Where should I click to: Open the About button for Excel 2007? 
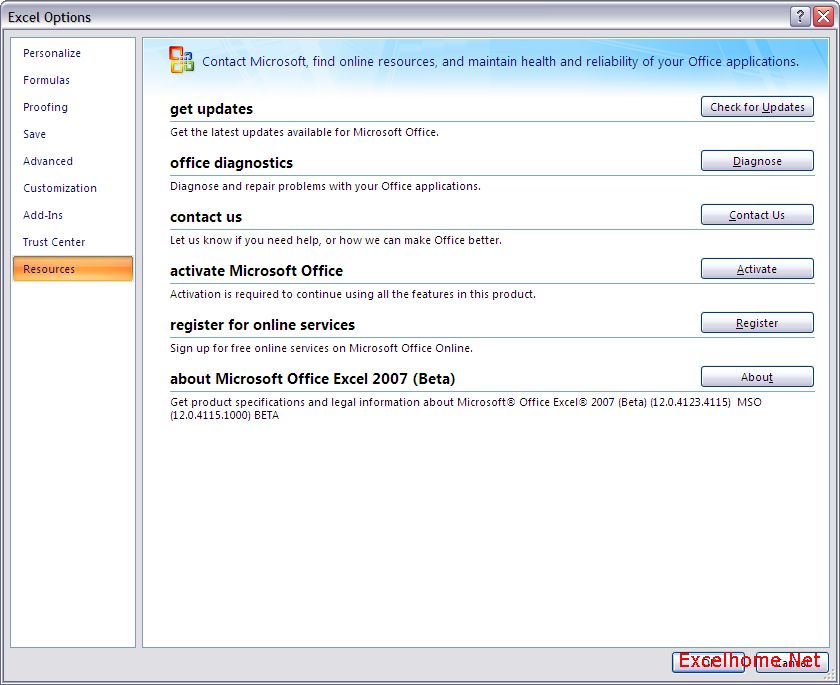757,377
